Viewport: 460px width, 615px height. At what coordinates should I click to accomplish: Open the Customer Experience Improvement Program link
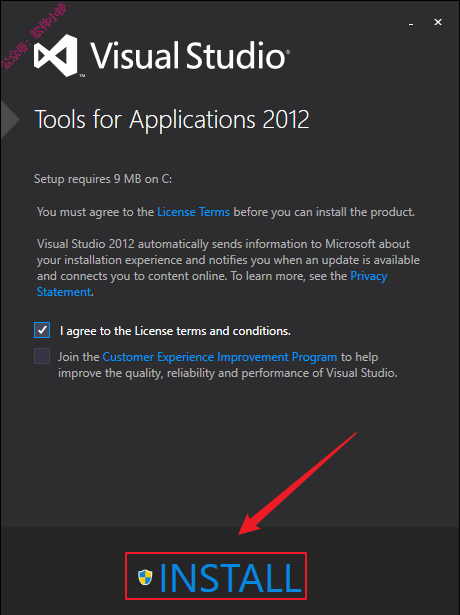point(220,357)
